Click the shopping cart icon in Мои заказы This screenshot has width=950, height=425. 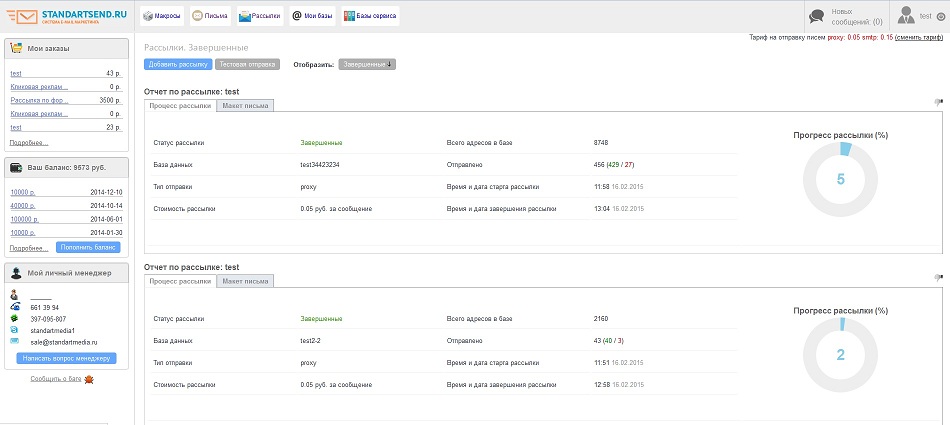click(17, 49)
